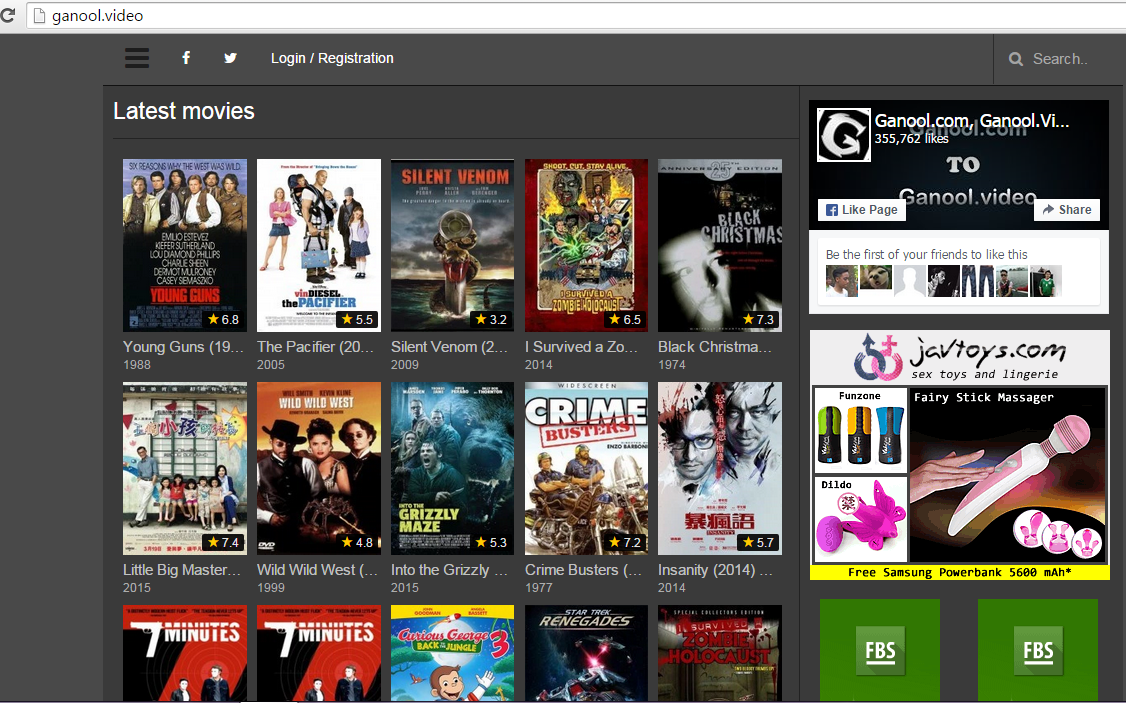
Task: Click Crime Busters title link
Action: pos(583,570)
